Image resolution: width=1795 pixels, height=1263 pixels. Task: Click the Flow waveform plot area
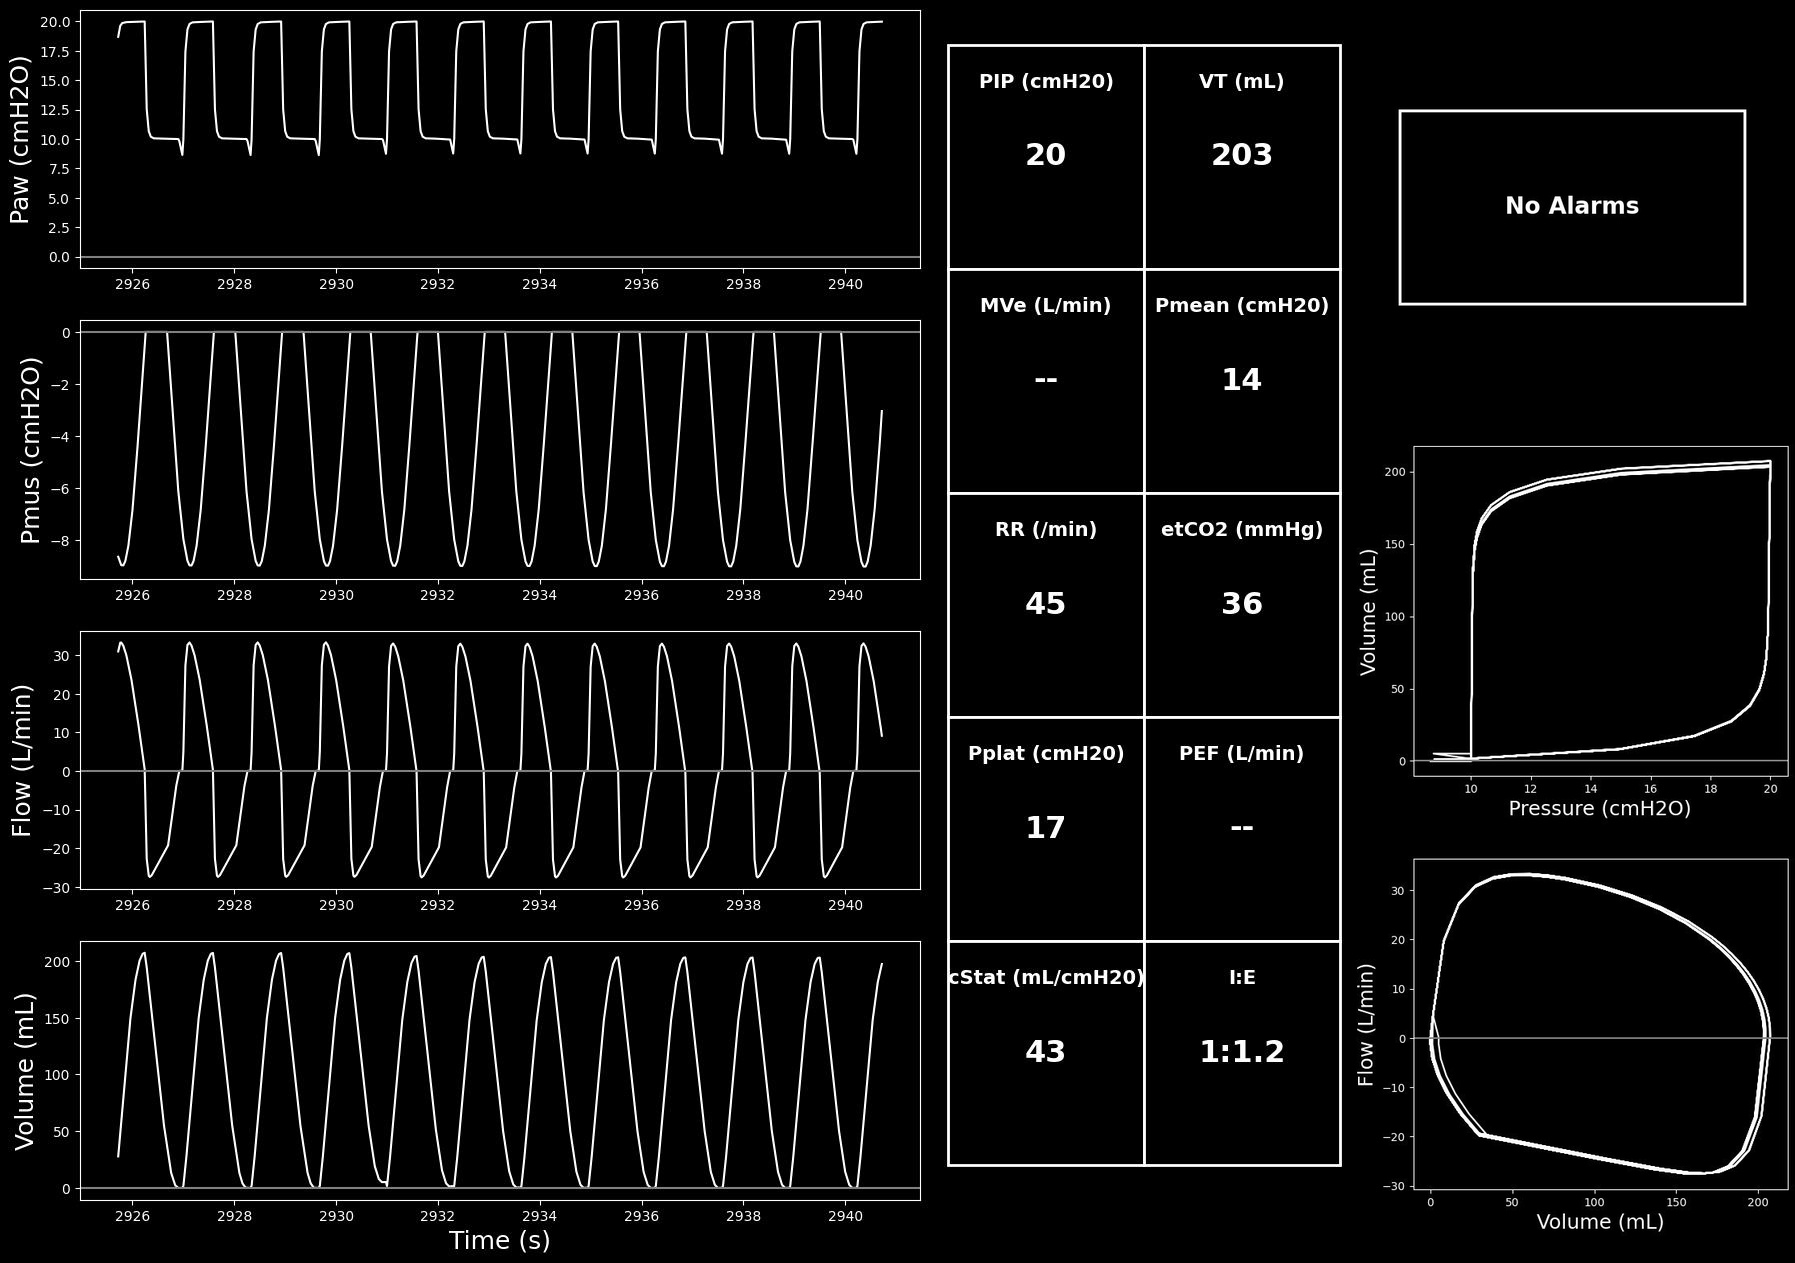[x=500, y=760]
